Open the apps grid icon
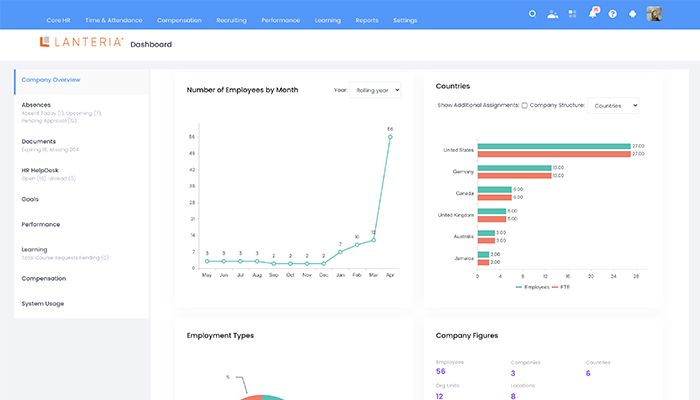 572,14
